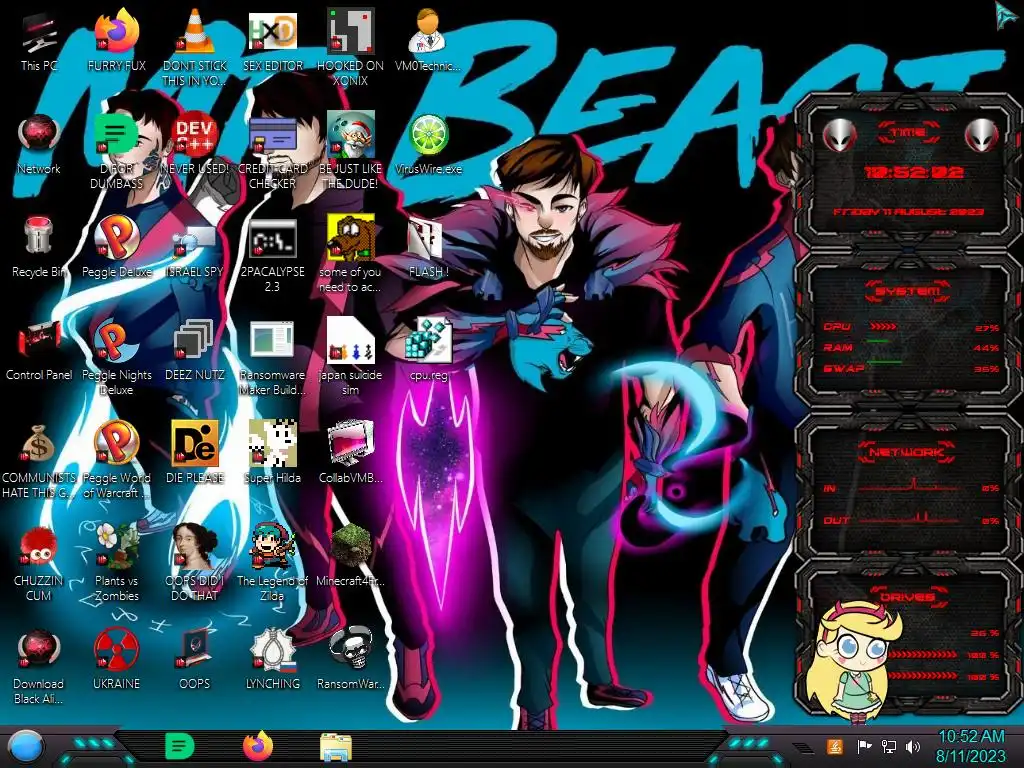Click the blonde cartoon girl desktop mascot
This screenshot has height=768, width=1024.
click(x=854, y=661)
